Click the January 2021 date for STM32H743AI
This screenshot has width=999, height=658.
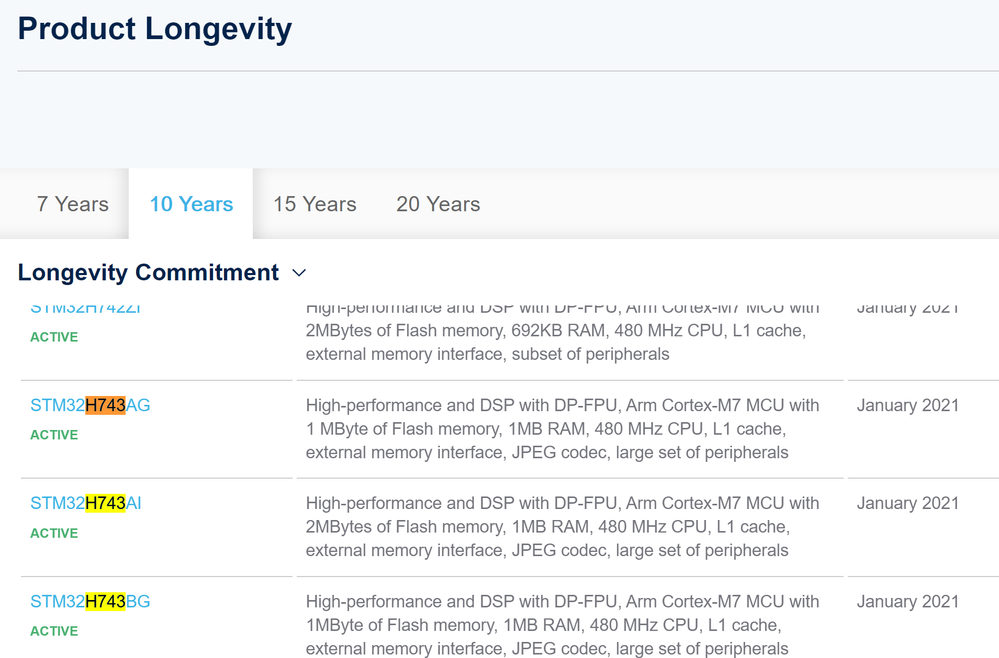(x=908, y=503)
